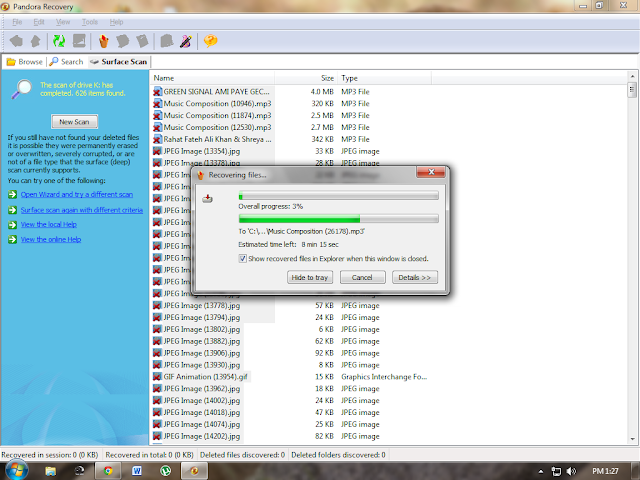Open File Explorer from taskbar
This screenshot has height=480, width=640.
pyautogui.click(x=51, y=471)
